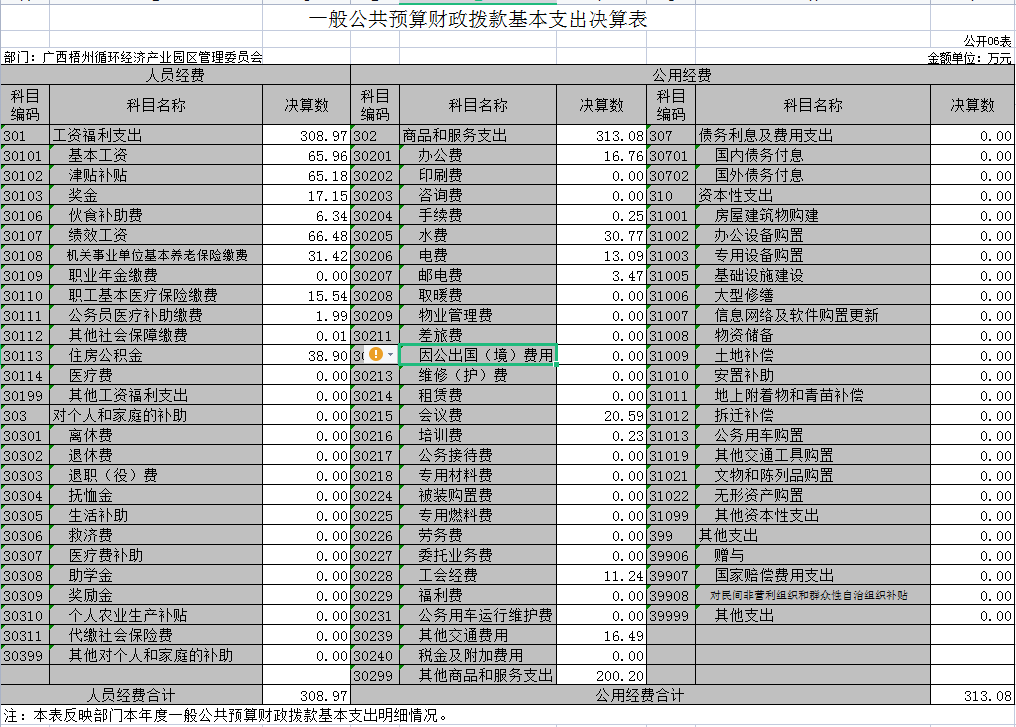Select 人员经费合计 label cell
1016x727 pixels.
click(x=132, y=696)
